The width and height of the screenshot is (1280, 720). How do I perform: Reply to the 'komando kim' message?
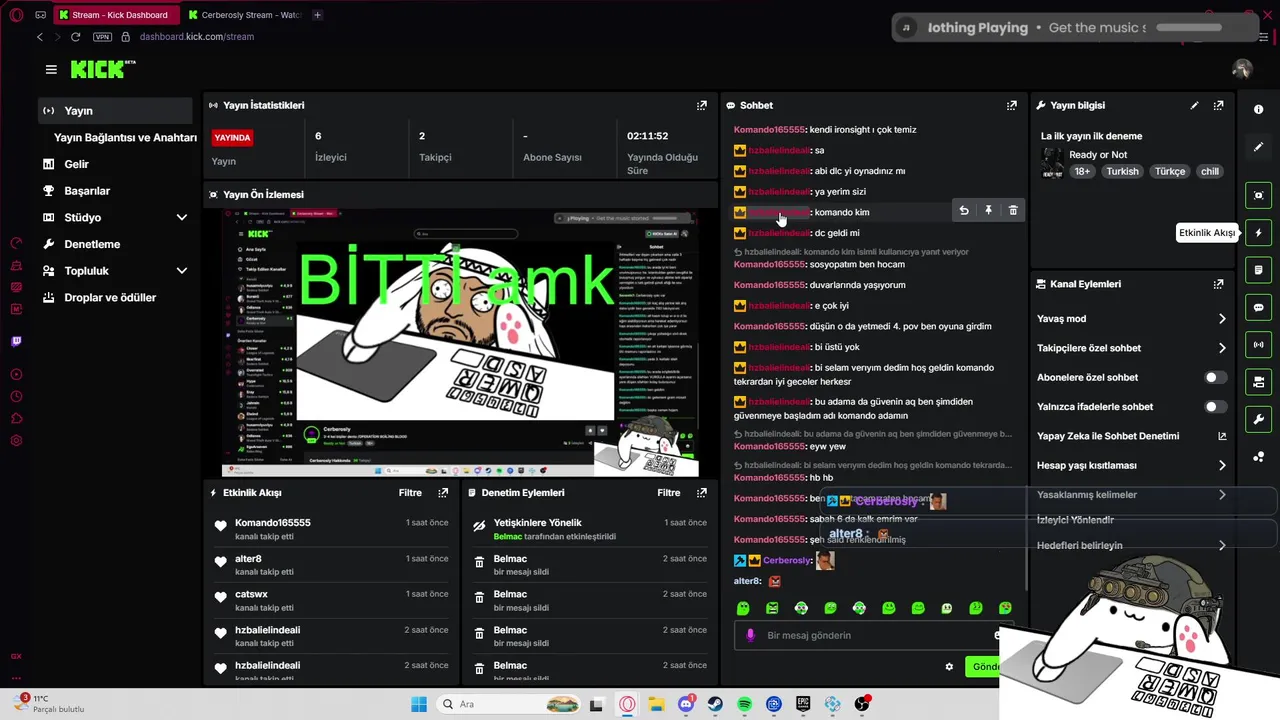[x=964, y=211]
